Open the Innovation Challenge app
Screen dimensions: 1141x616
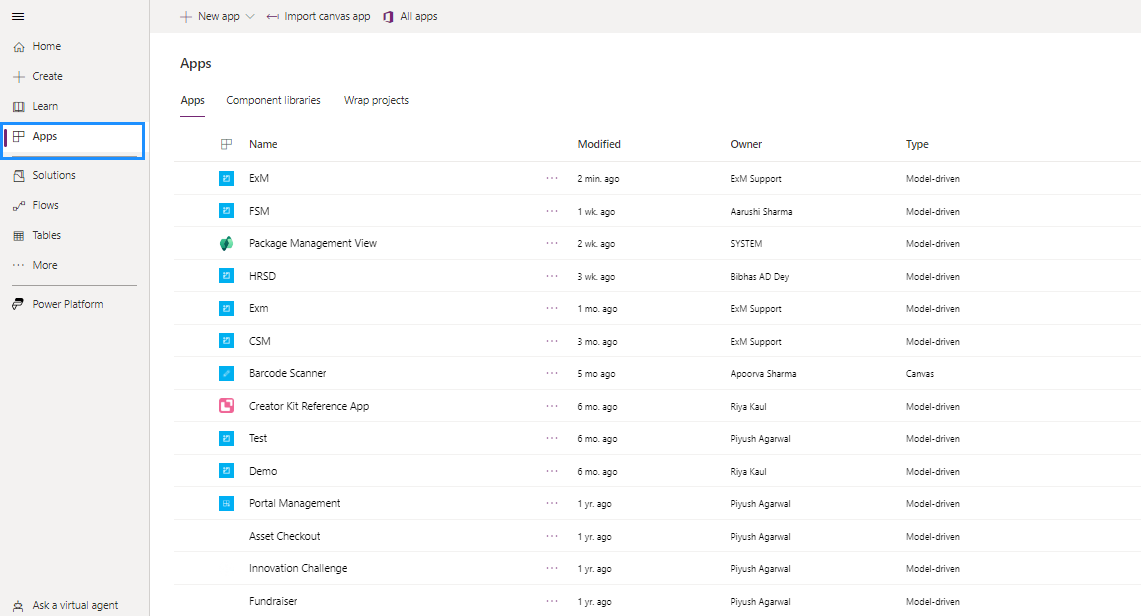[298, 568]
